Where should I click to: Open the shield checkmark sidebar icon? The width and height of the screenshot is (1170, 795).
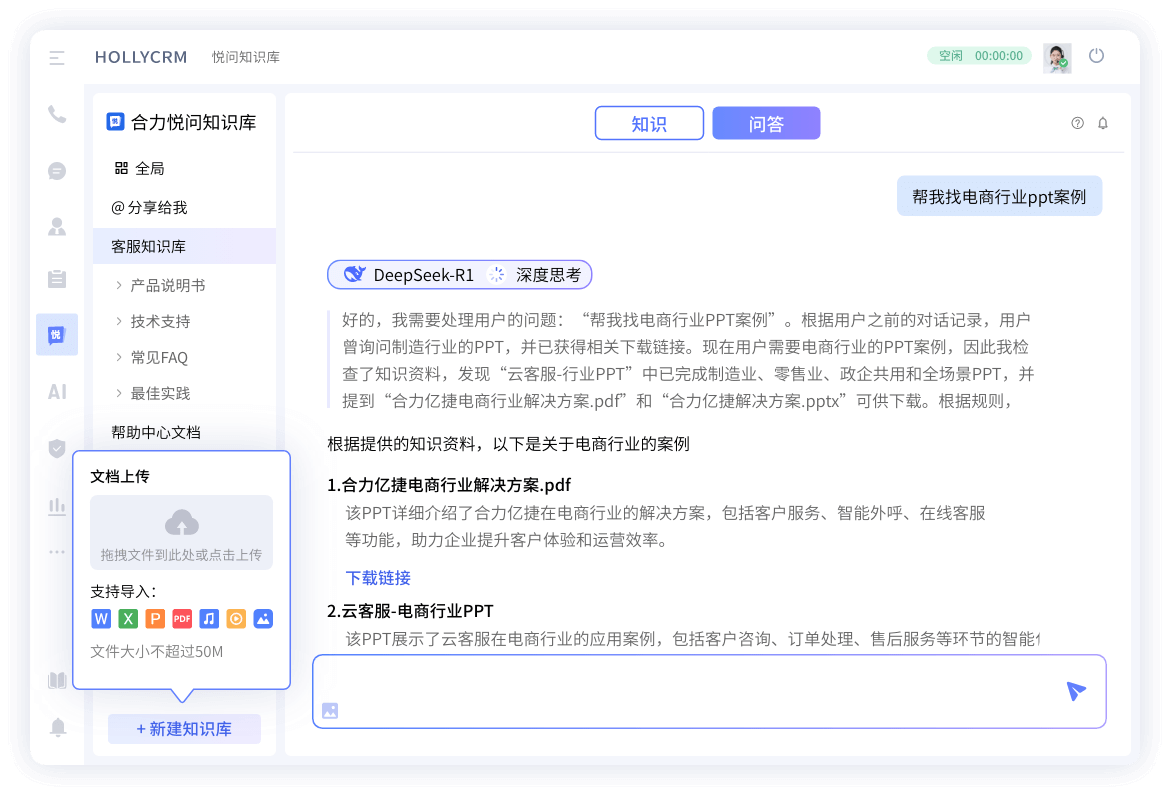click(57, 448)
